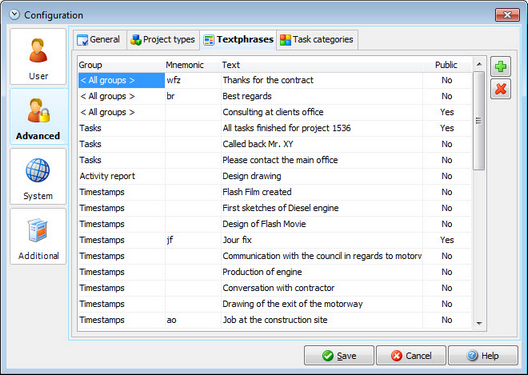The height and width of the screenshot is (375, 528).
Task: Click the scrollbar up arrow
Action: click(x=479, y=64)
